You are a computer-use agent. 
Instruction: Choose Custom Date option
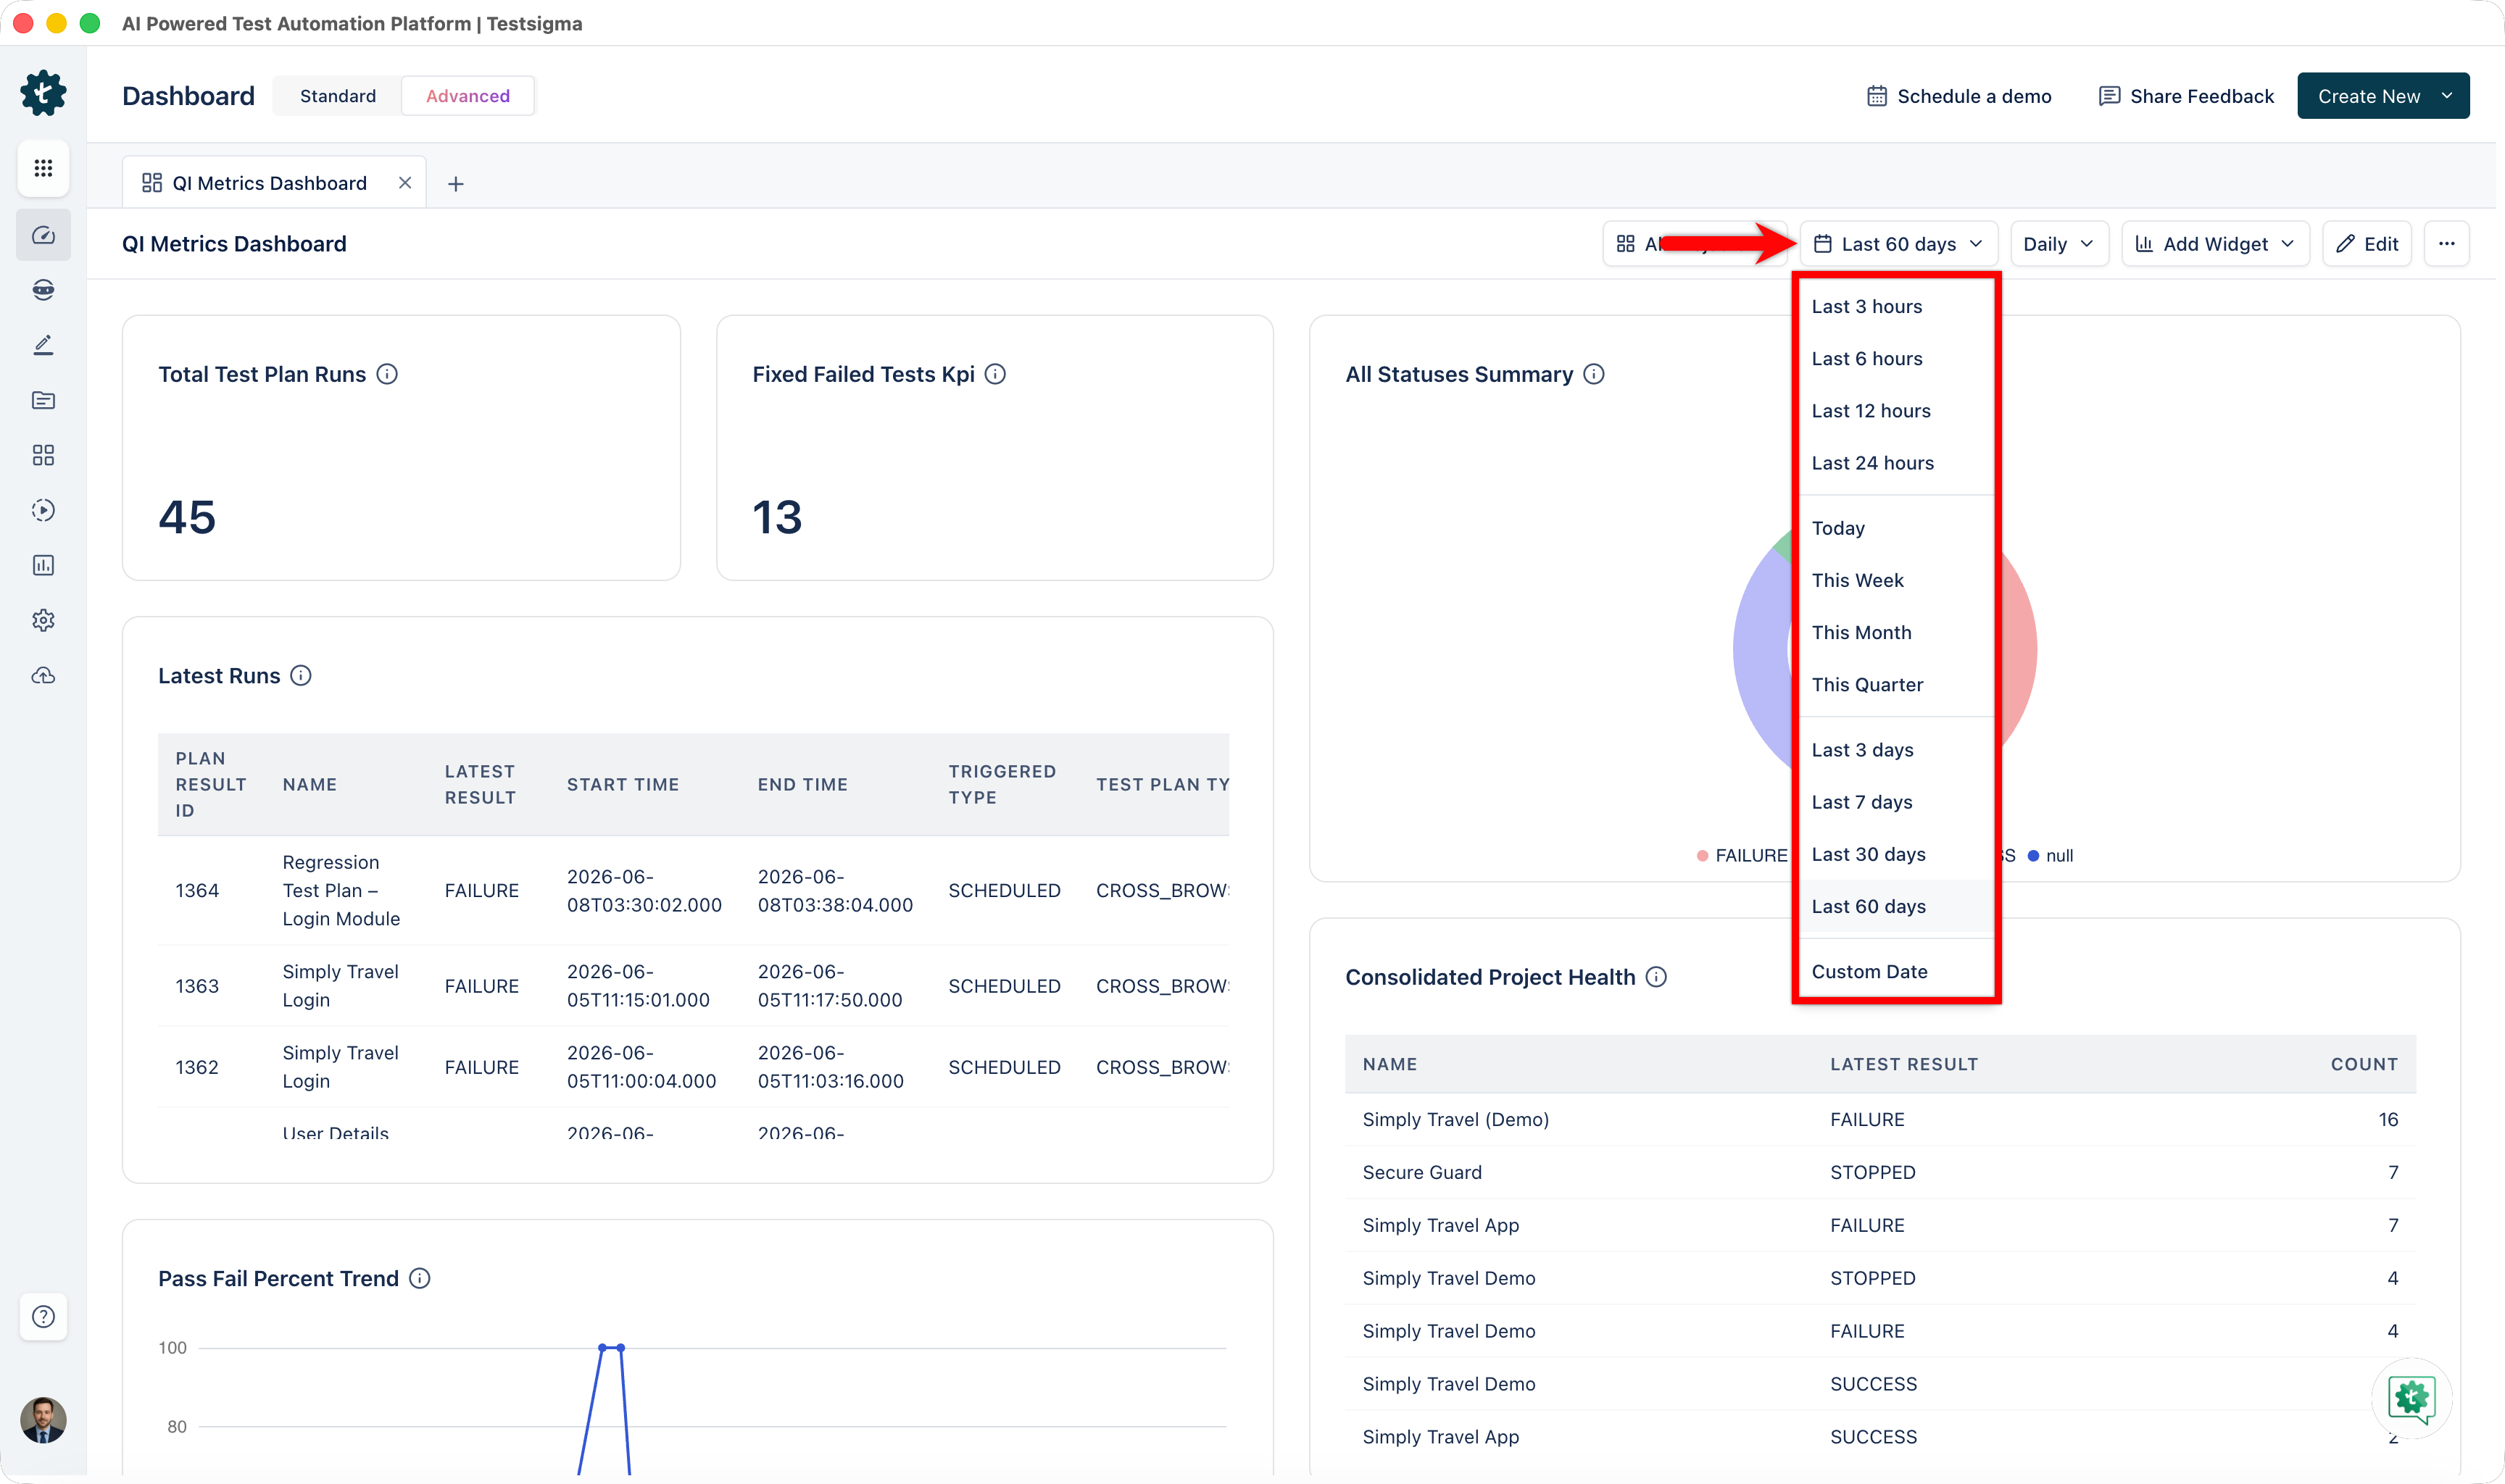point(1896,972)
